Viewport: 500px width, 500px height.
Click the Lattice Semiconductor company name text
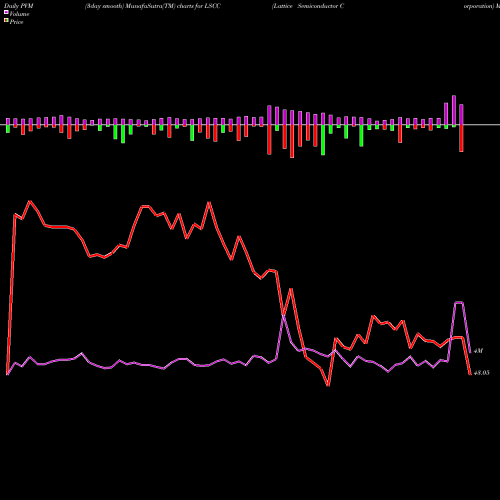(x=308, y=6)
